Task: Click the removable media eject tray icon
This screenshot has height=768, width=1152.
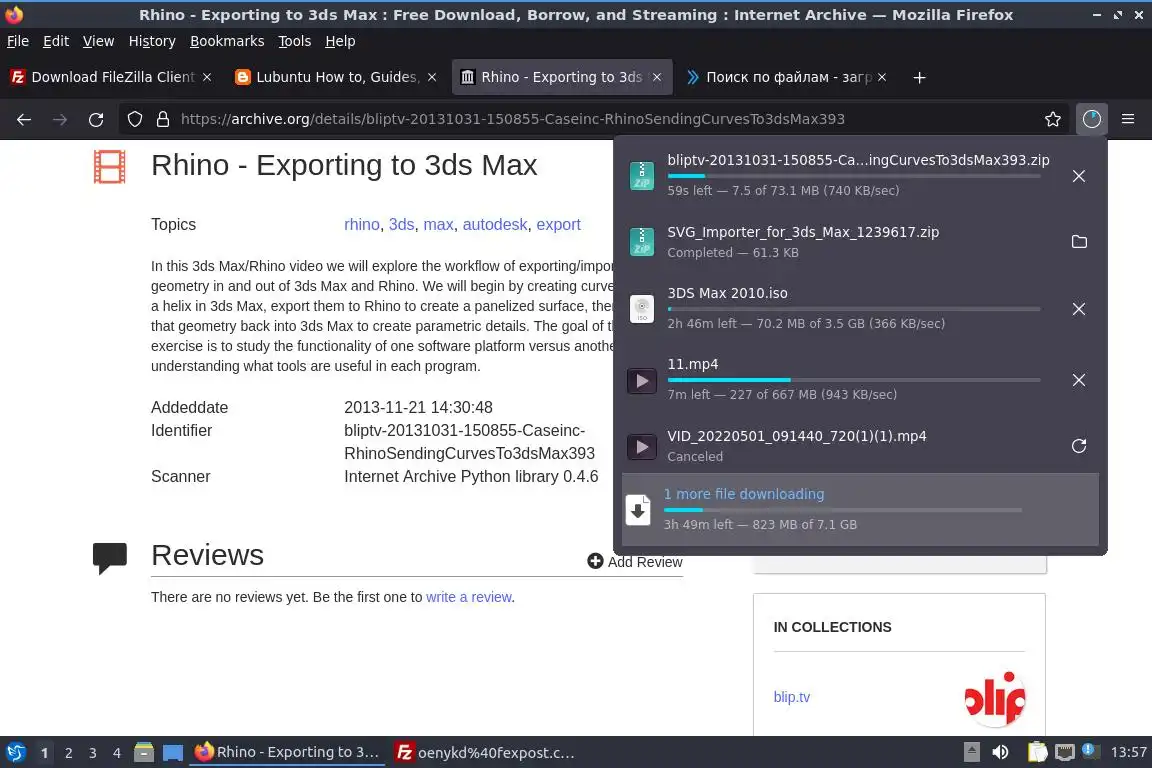Action: 971,752
